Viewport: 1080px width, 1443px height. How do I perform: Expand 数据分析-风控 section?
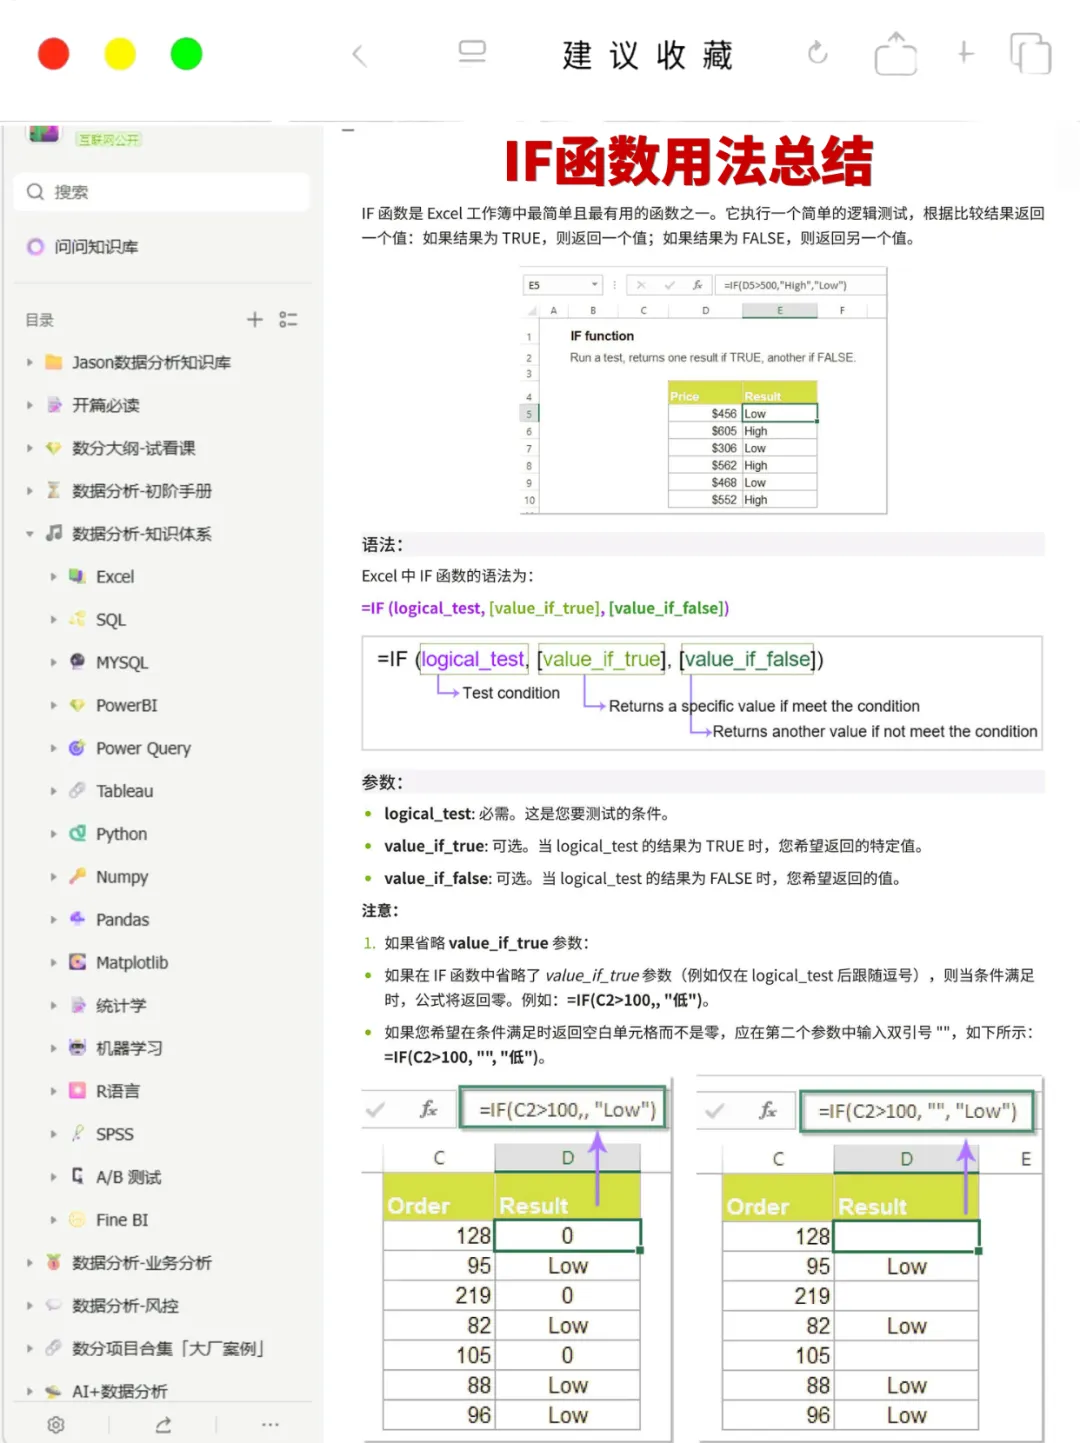pyautogui.click(x=30, y=1306)
